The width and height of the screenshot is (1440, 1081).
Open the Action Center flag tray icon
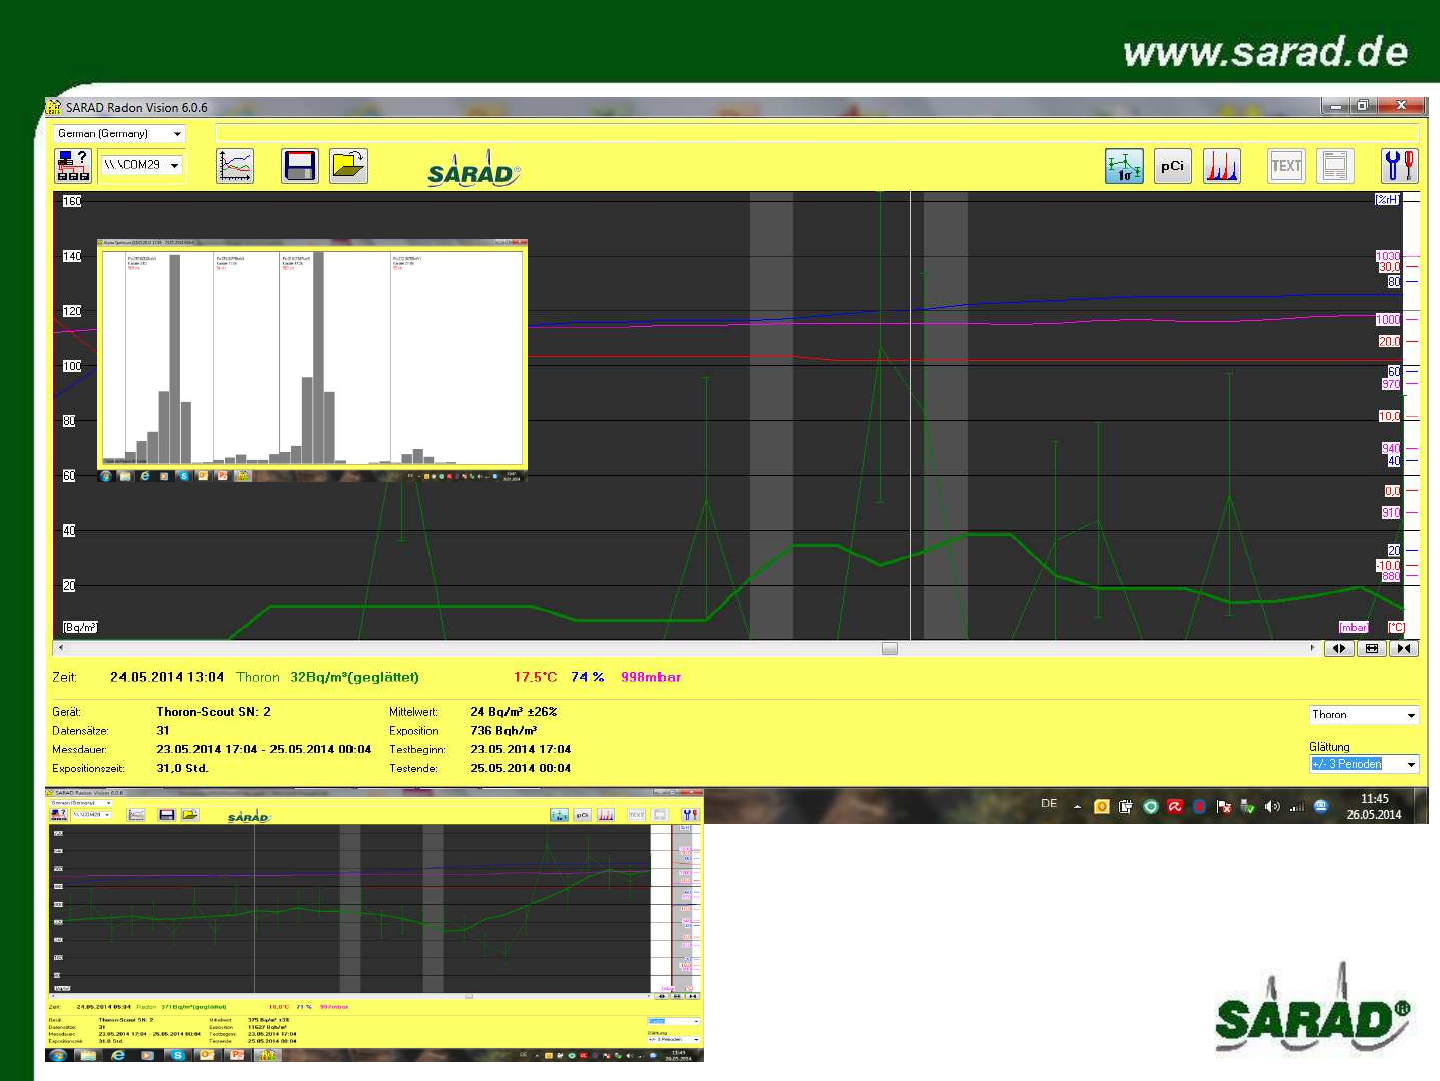[1223, 806]
